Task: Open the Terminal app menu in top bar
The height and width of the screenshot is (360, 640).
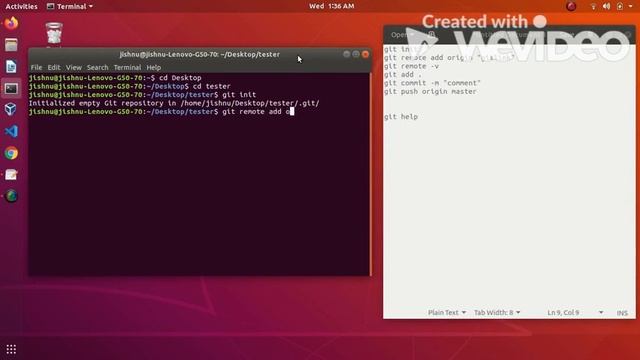Action: point(70,6)
